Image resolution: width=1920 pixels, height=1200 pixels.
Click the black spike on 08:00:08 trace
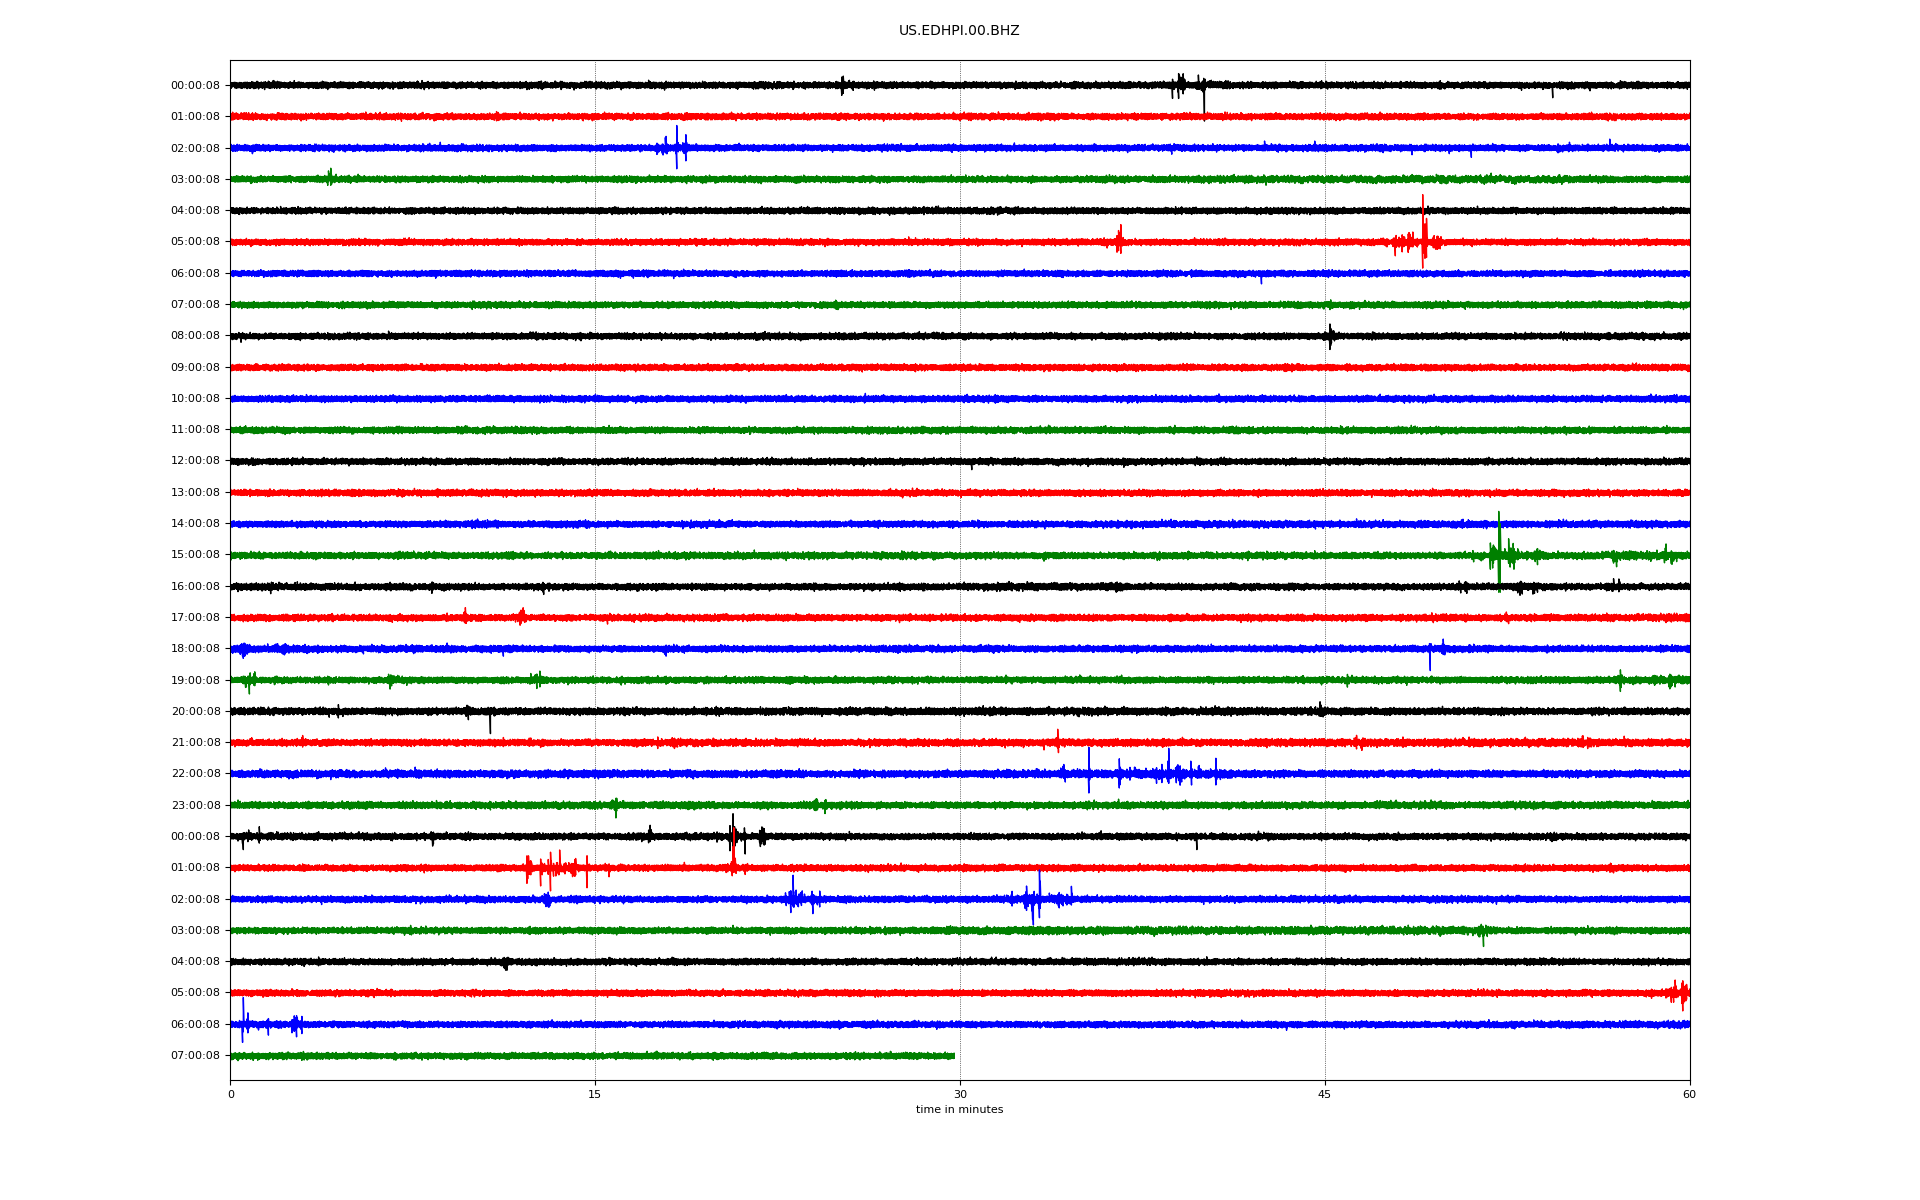[x=1330, y=336]
